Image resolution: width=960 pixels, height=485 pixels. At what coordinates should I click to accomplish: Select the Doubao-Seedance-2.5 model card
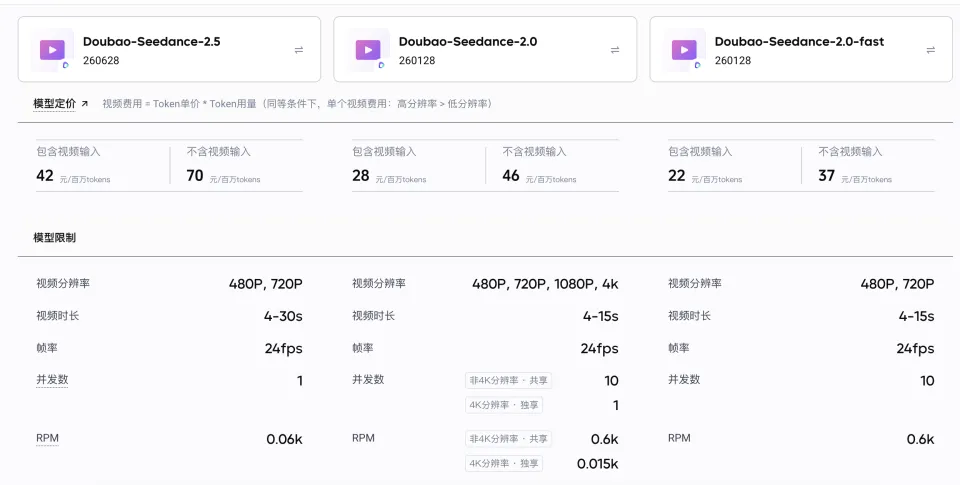coord(169,49)
